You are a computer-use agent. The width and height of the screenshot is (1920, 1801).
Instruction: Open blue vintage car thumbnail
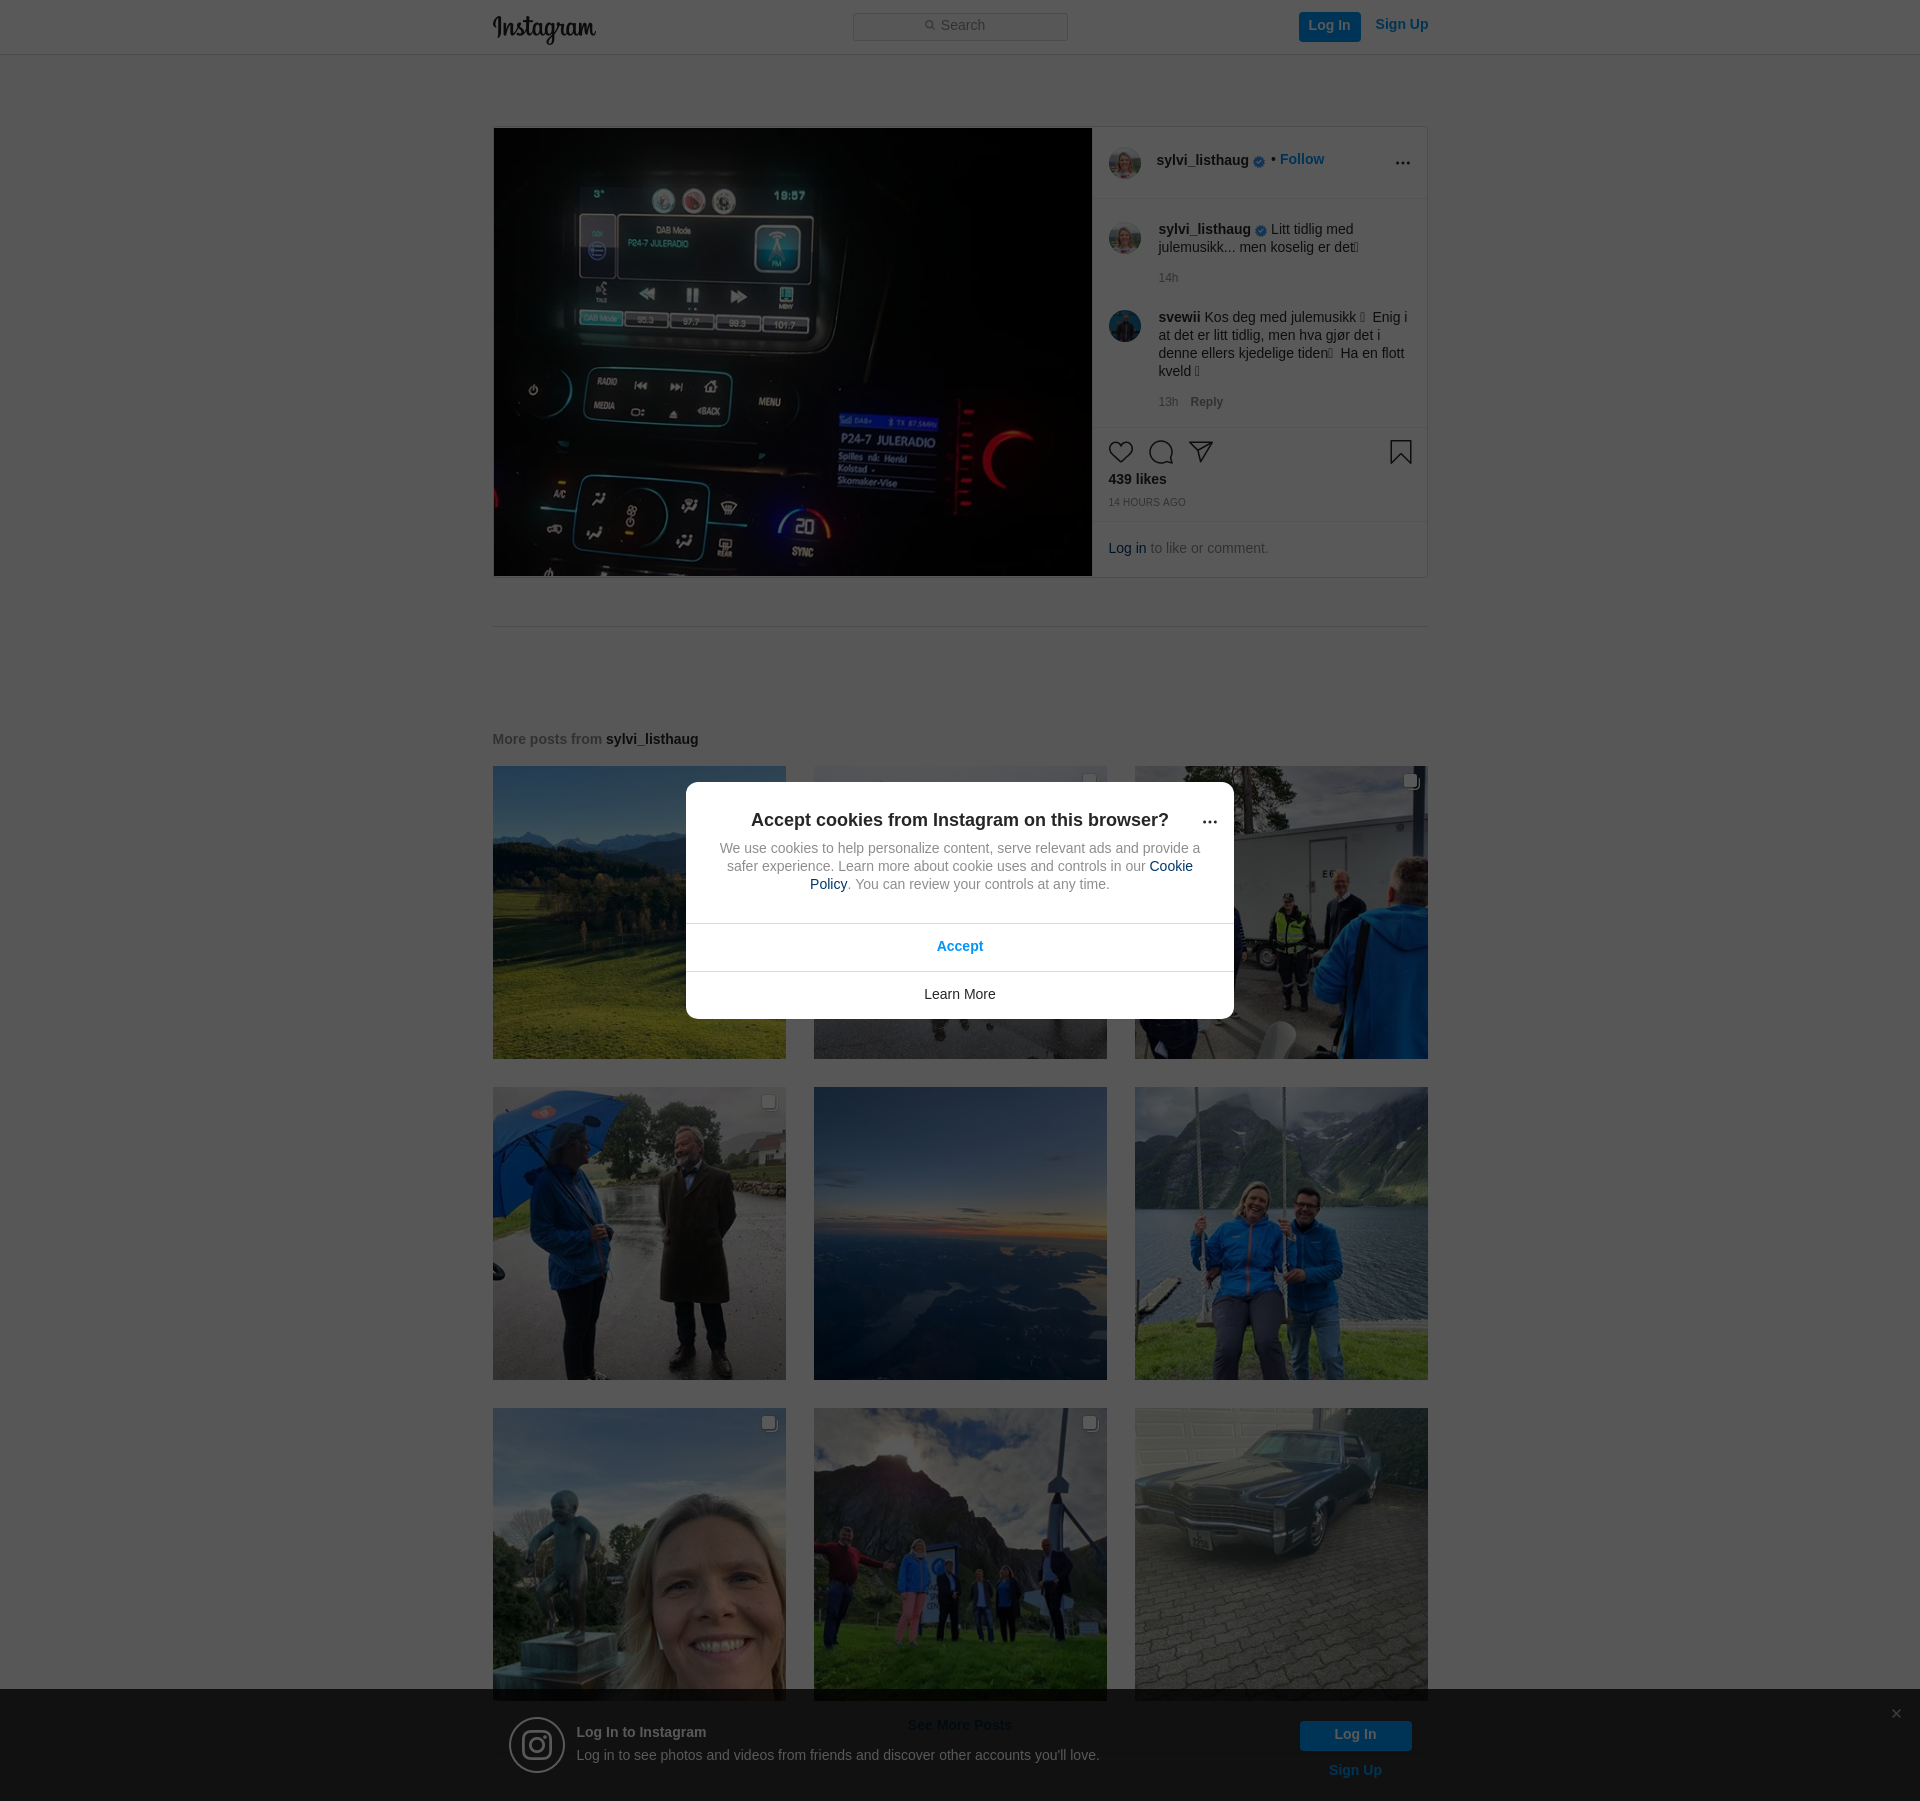coord(1281,1554)
